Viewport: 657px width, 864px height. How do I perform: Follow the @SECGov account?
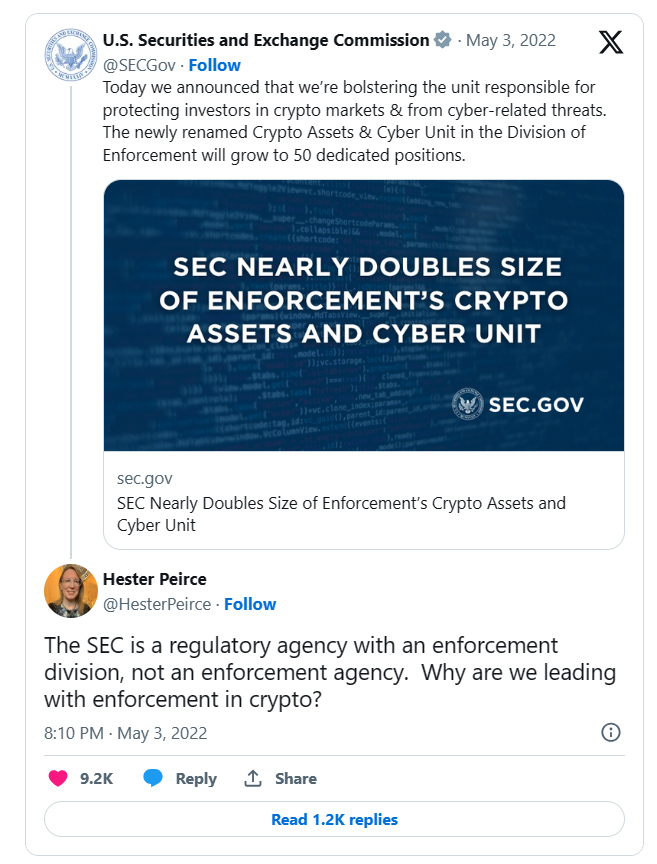click(214, 65)
